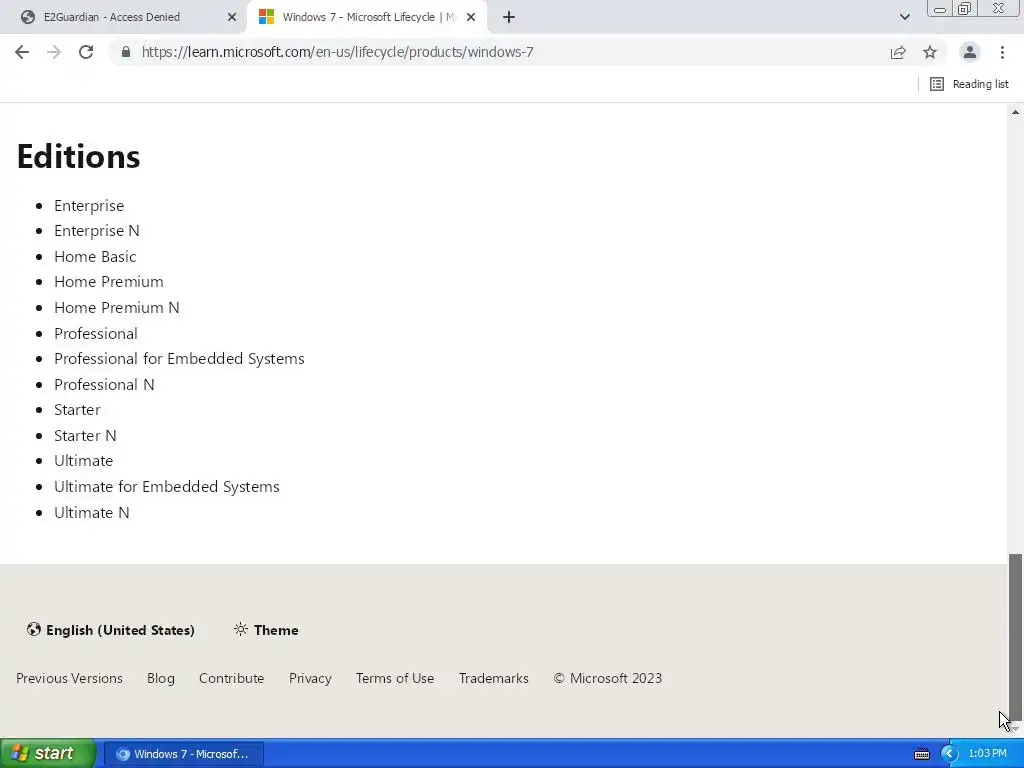Open the Privacy link
This screenshot has height=768, width=1024.
pos(310,678)
